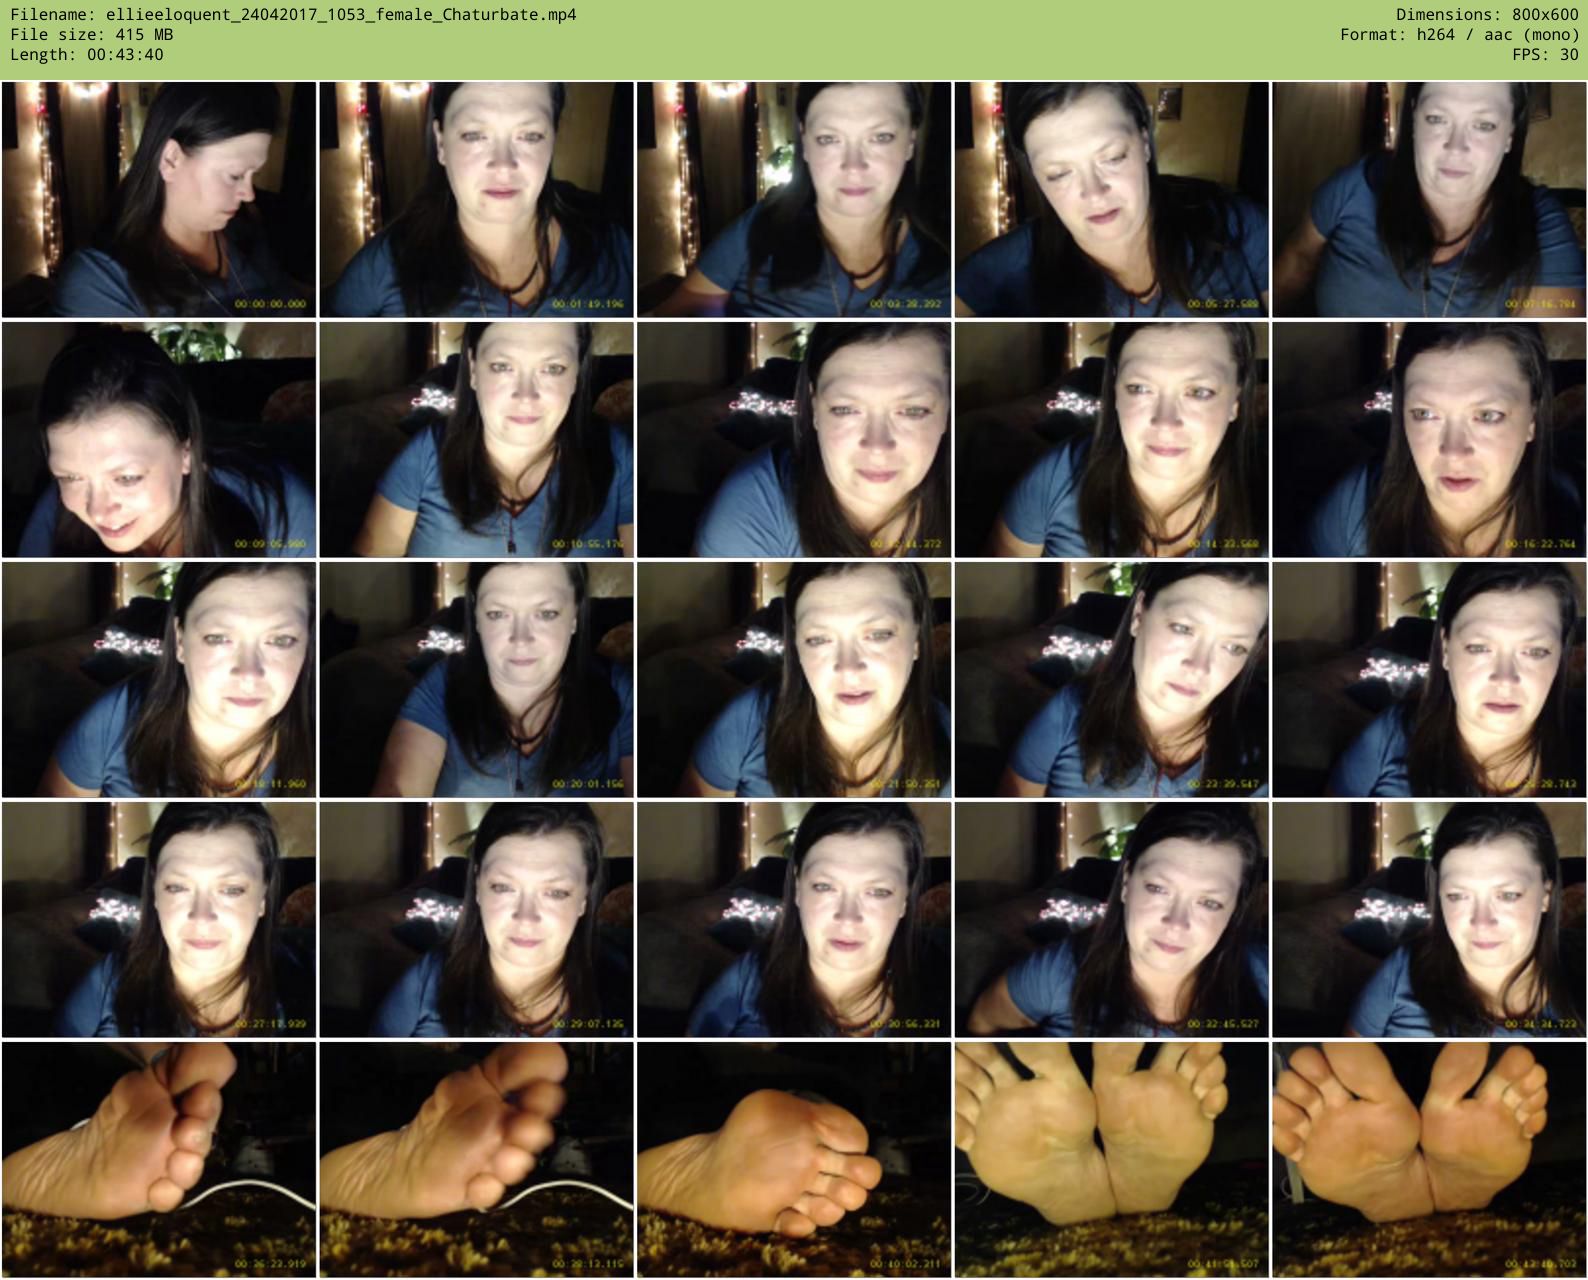Click the final thumbnail in the bottom-right corner
Screen dimensions: 1588x1280
point(1429,1160)
